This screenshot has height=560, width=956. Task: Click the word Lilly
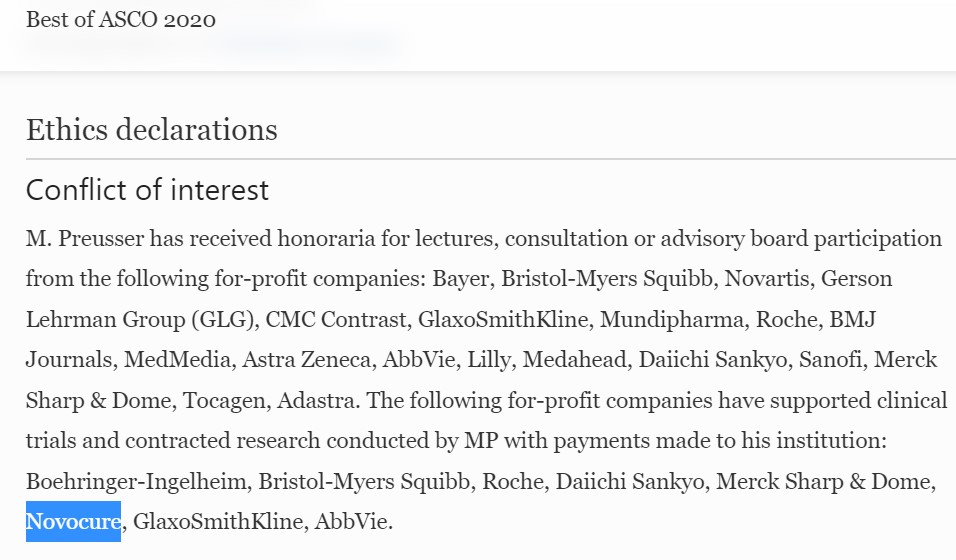point(488,360)
